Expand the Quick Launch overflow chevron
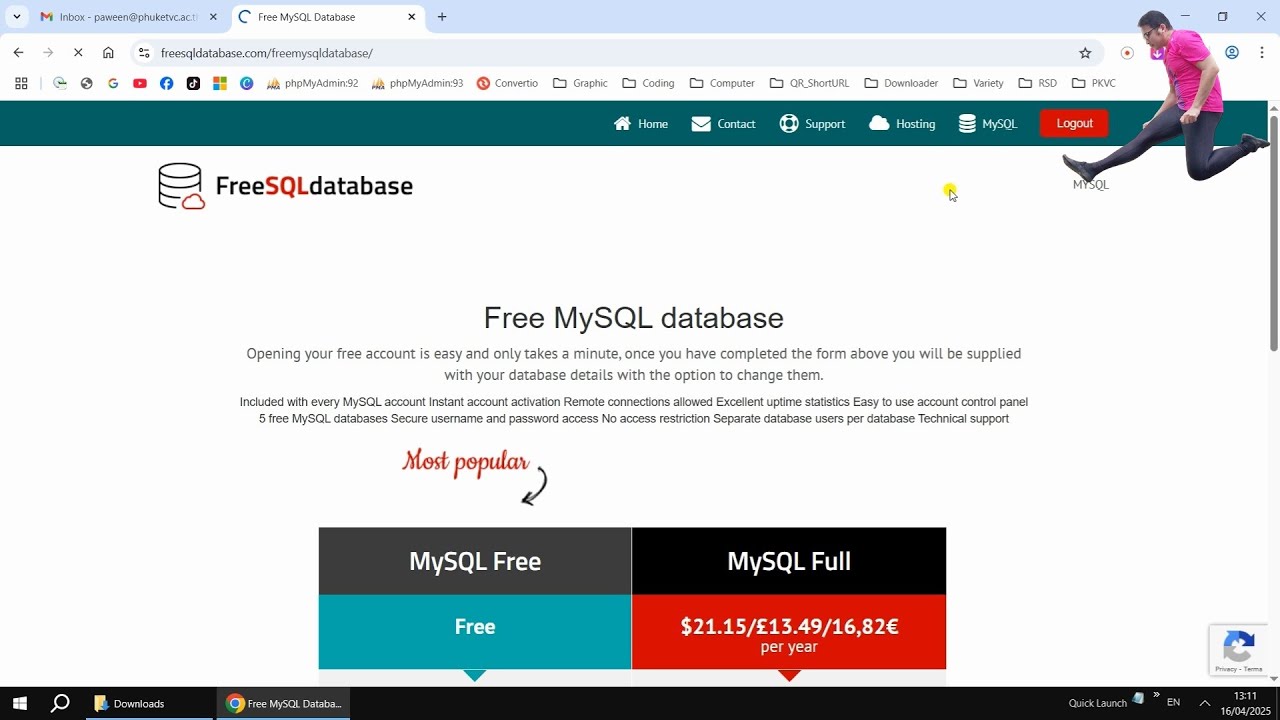1280x720 pixels. [1157, 695]
